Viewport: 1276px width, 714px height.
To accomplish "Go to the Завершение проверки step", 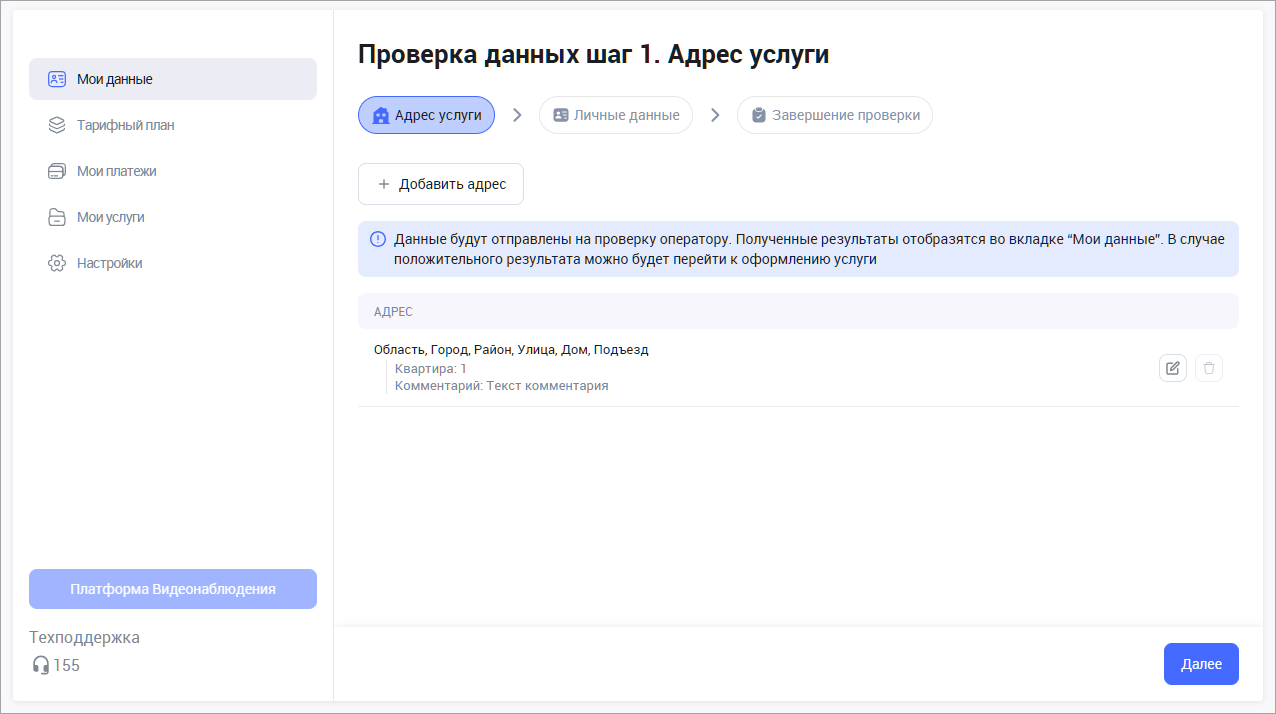I will point(835,115).
